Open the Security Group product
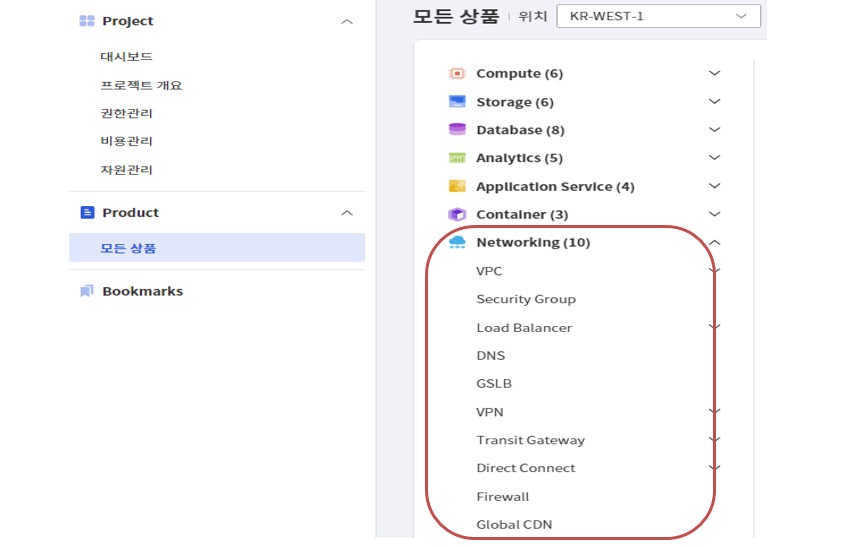This screenshot has width=844, height=547. pyautogui.click(x=525, y=299)
